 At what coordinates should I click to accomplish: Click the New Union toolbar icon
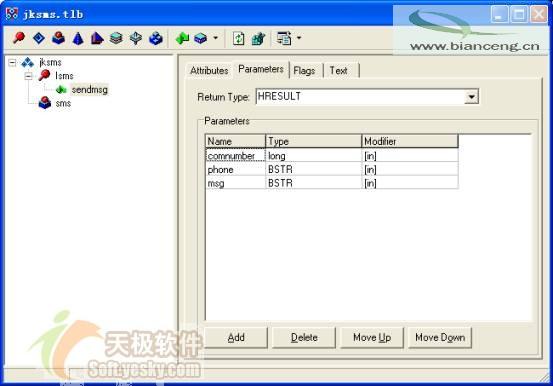click(136, 38)
